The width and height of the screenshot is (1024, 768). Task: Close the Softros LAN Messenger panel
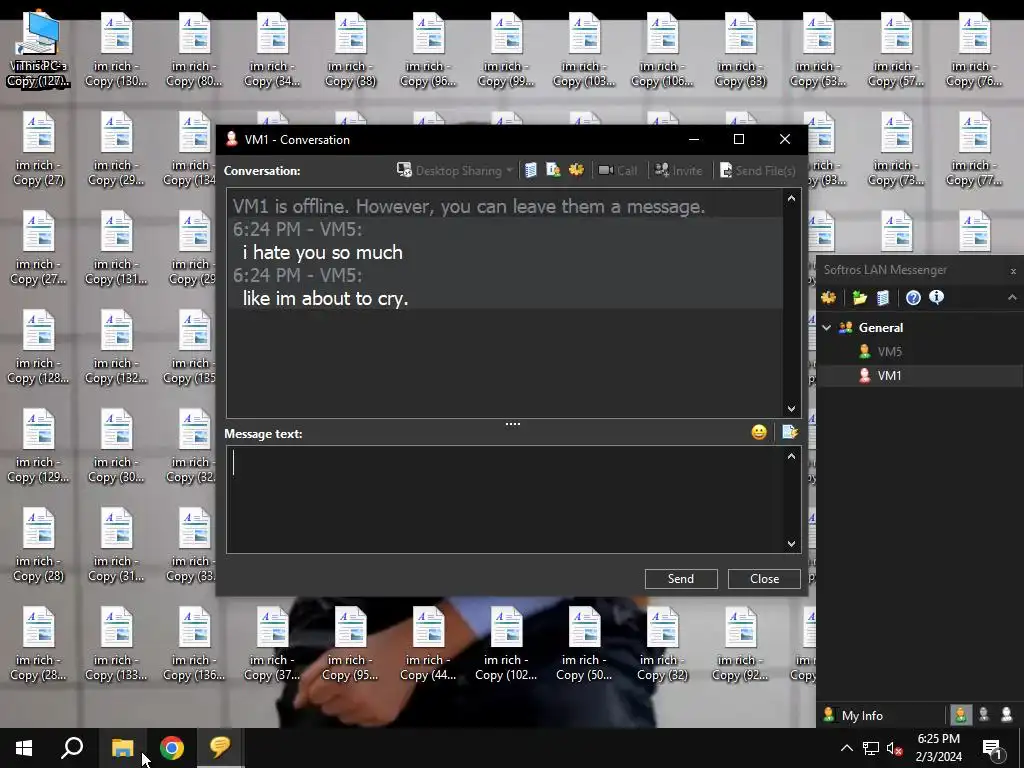point(1013,270)
